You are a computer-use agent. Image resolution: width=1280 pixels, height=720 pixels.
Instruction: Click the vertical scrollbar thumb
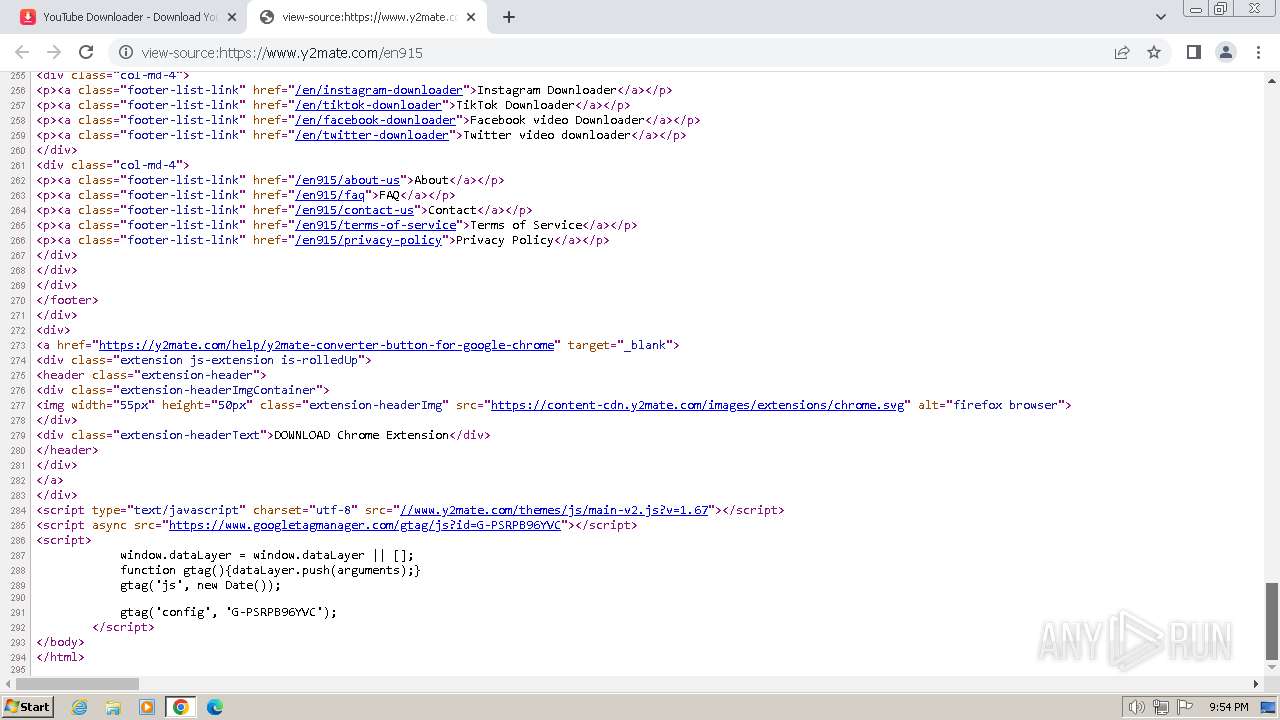pos(1272,620)
